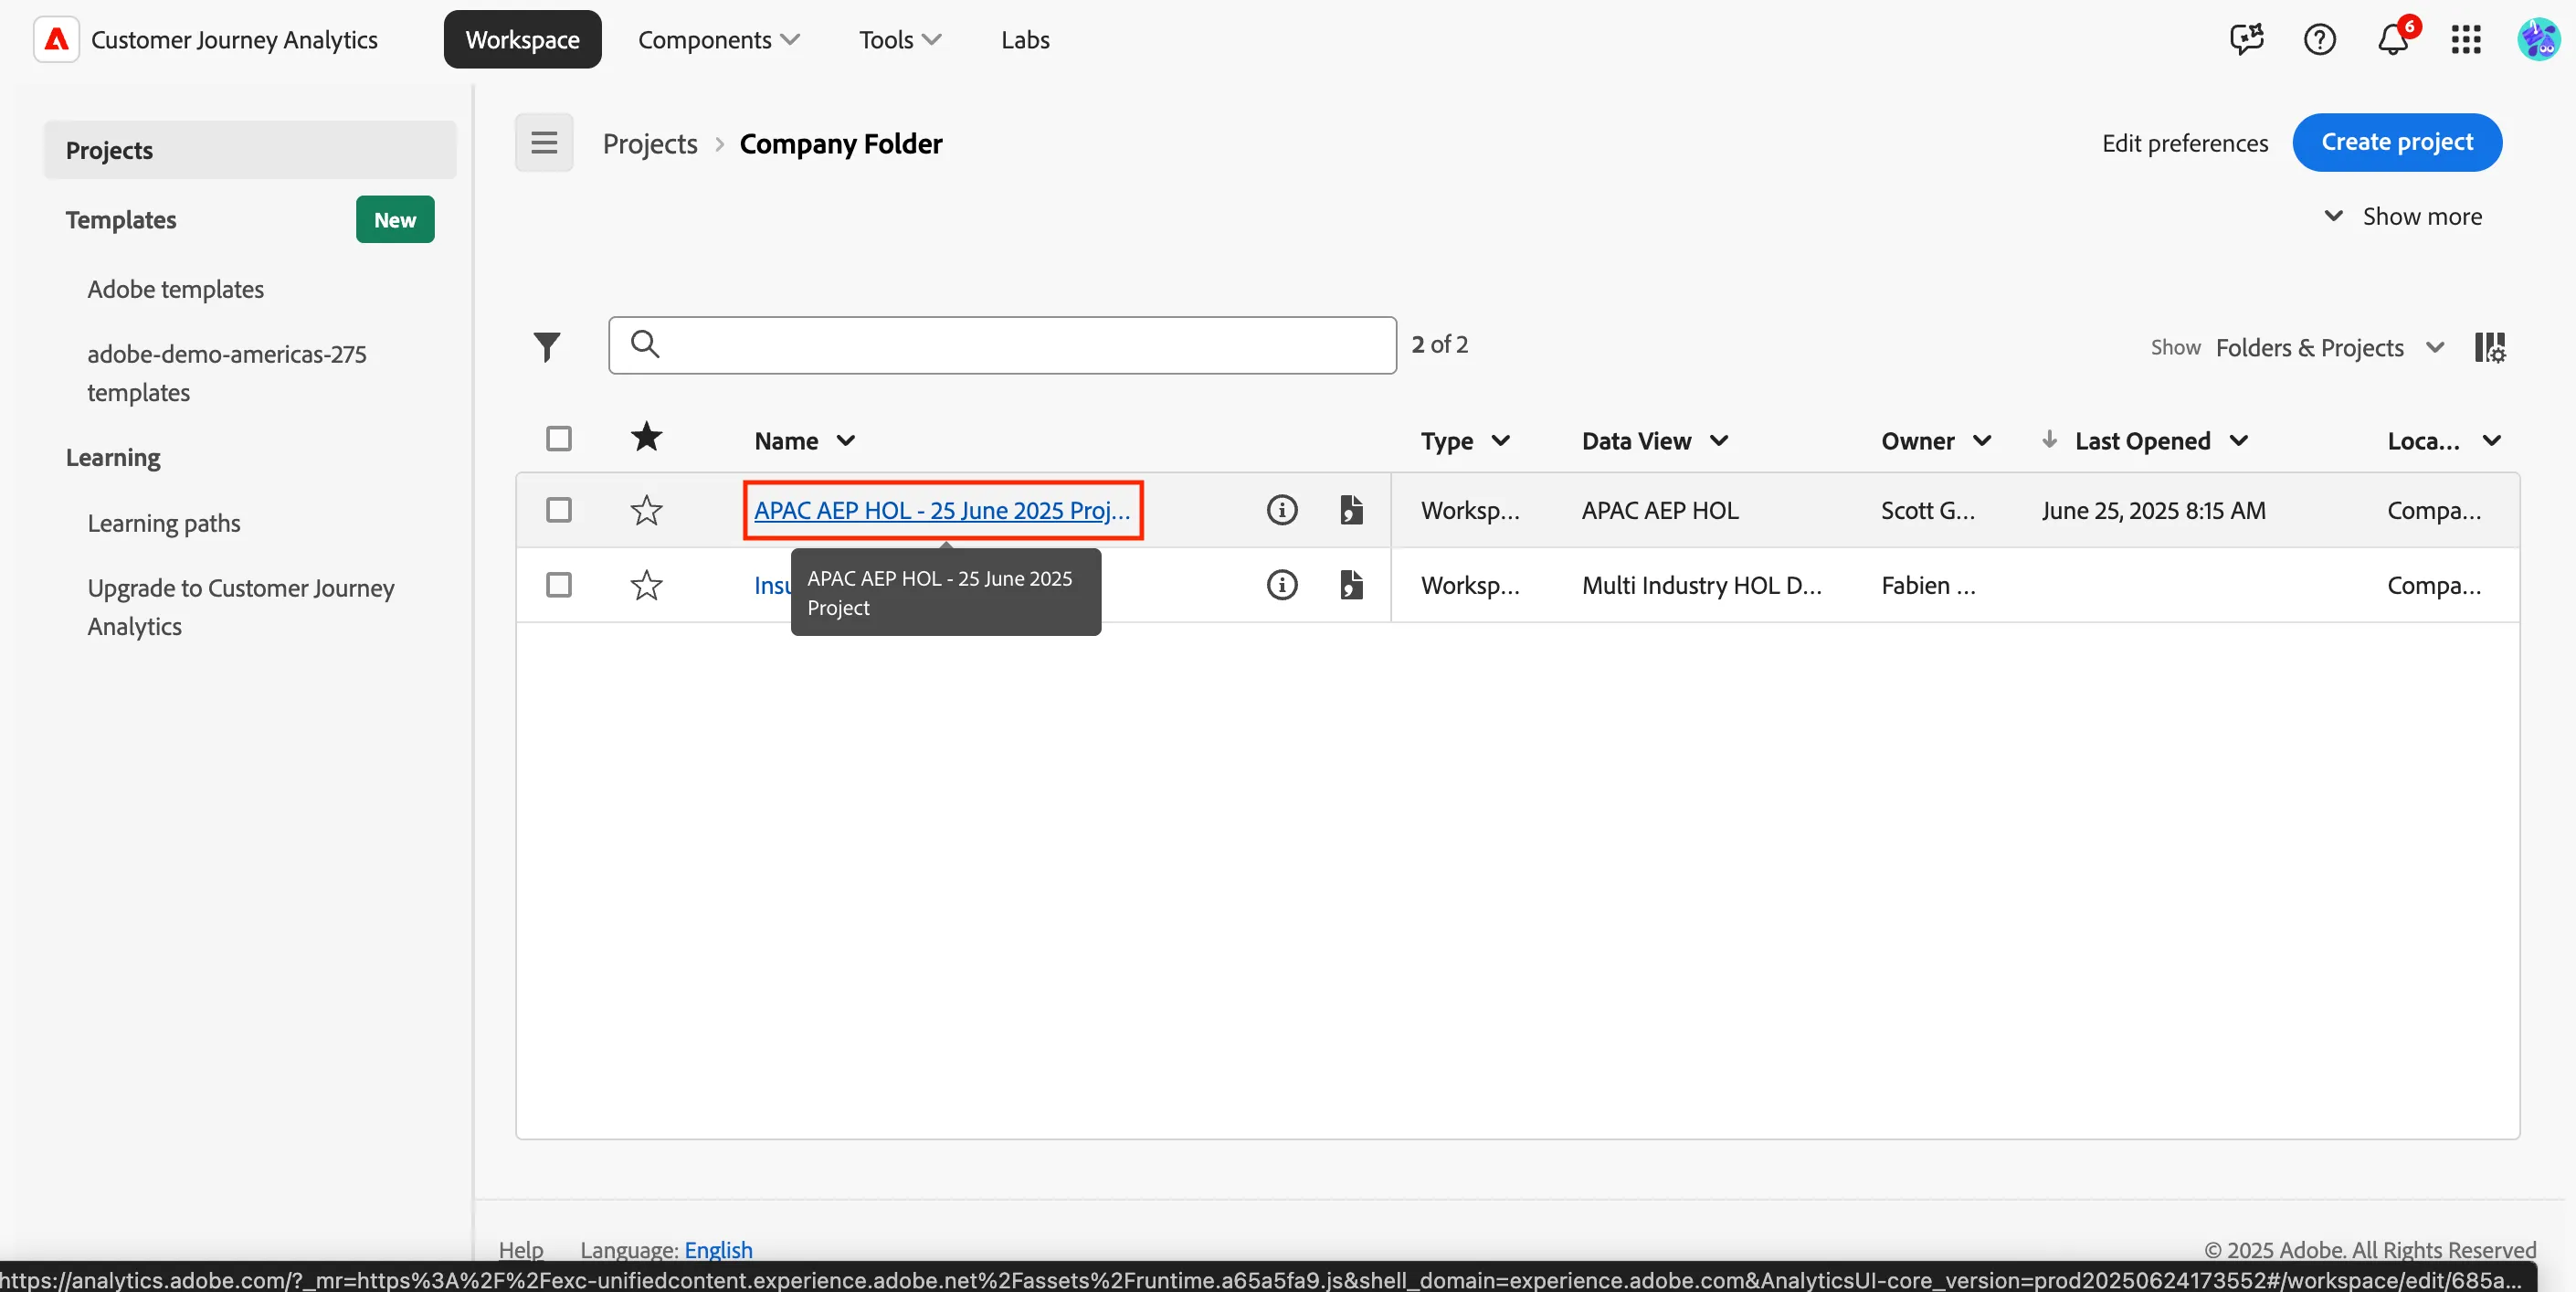Open the user profile avatar
Image resolution: width=2576 pixels, height=1292 pixels.
coord(2538,40)
